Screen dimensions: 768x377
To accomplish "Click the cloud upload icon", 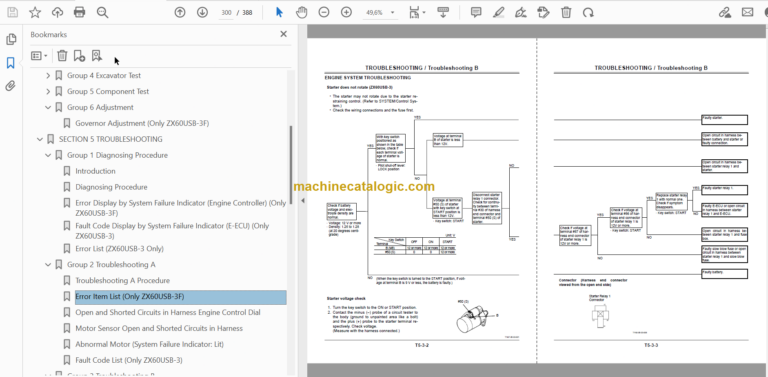I will (x=57, y=12).
